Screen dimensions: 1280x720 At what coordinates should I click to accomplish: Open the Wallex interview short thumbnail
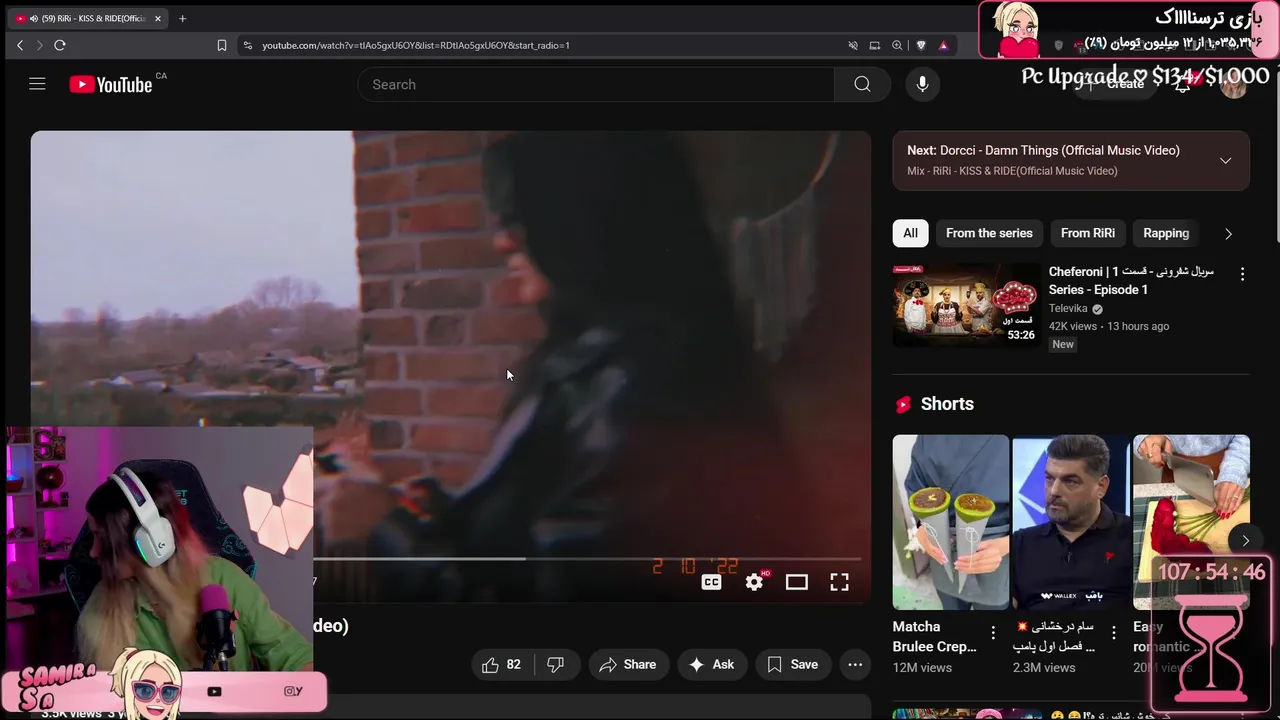click(1071, 522)
